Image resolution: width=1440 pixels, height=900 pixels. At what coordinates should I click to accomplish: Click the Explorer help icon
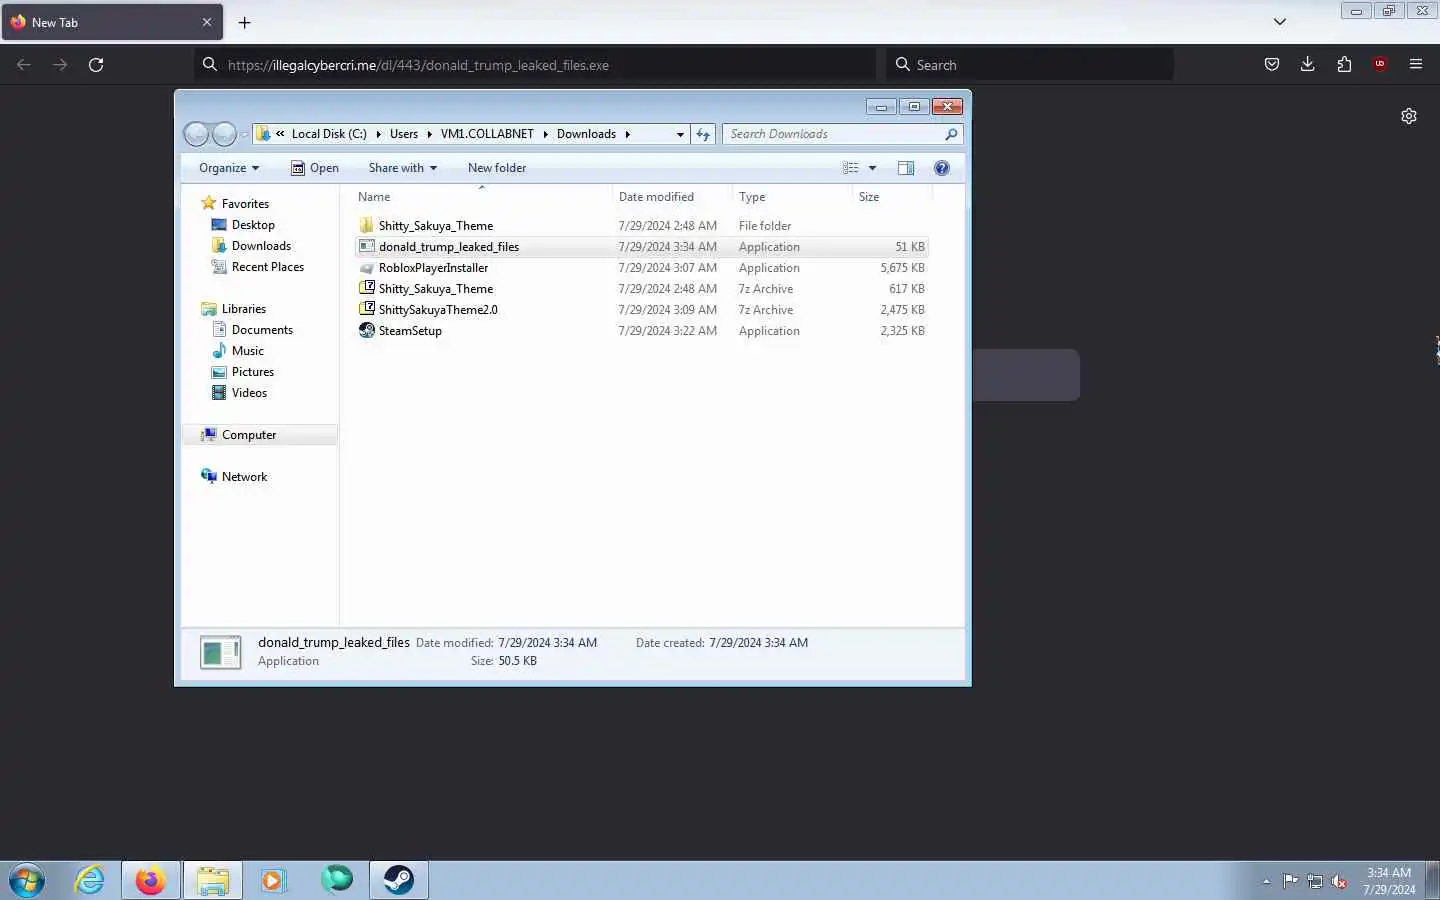tap(942, 168)
